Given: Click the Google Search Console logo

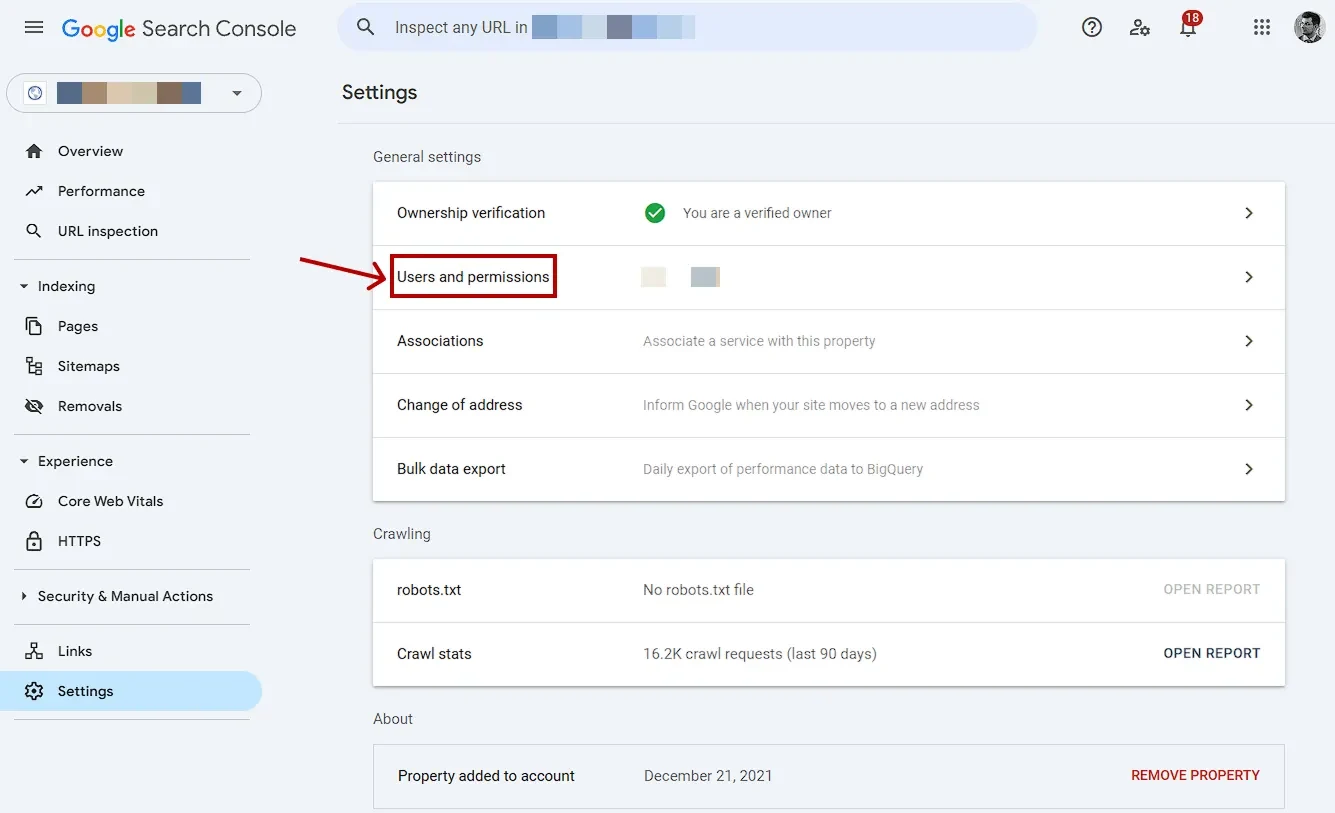Looking at the screenshot, I should (179, 28).
